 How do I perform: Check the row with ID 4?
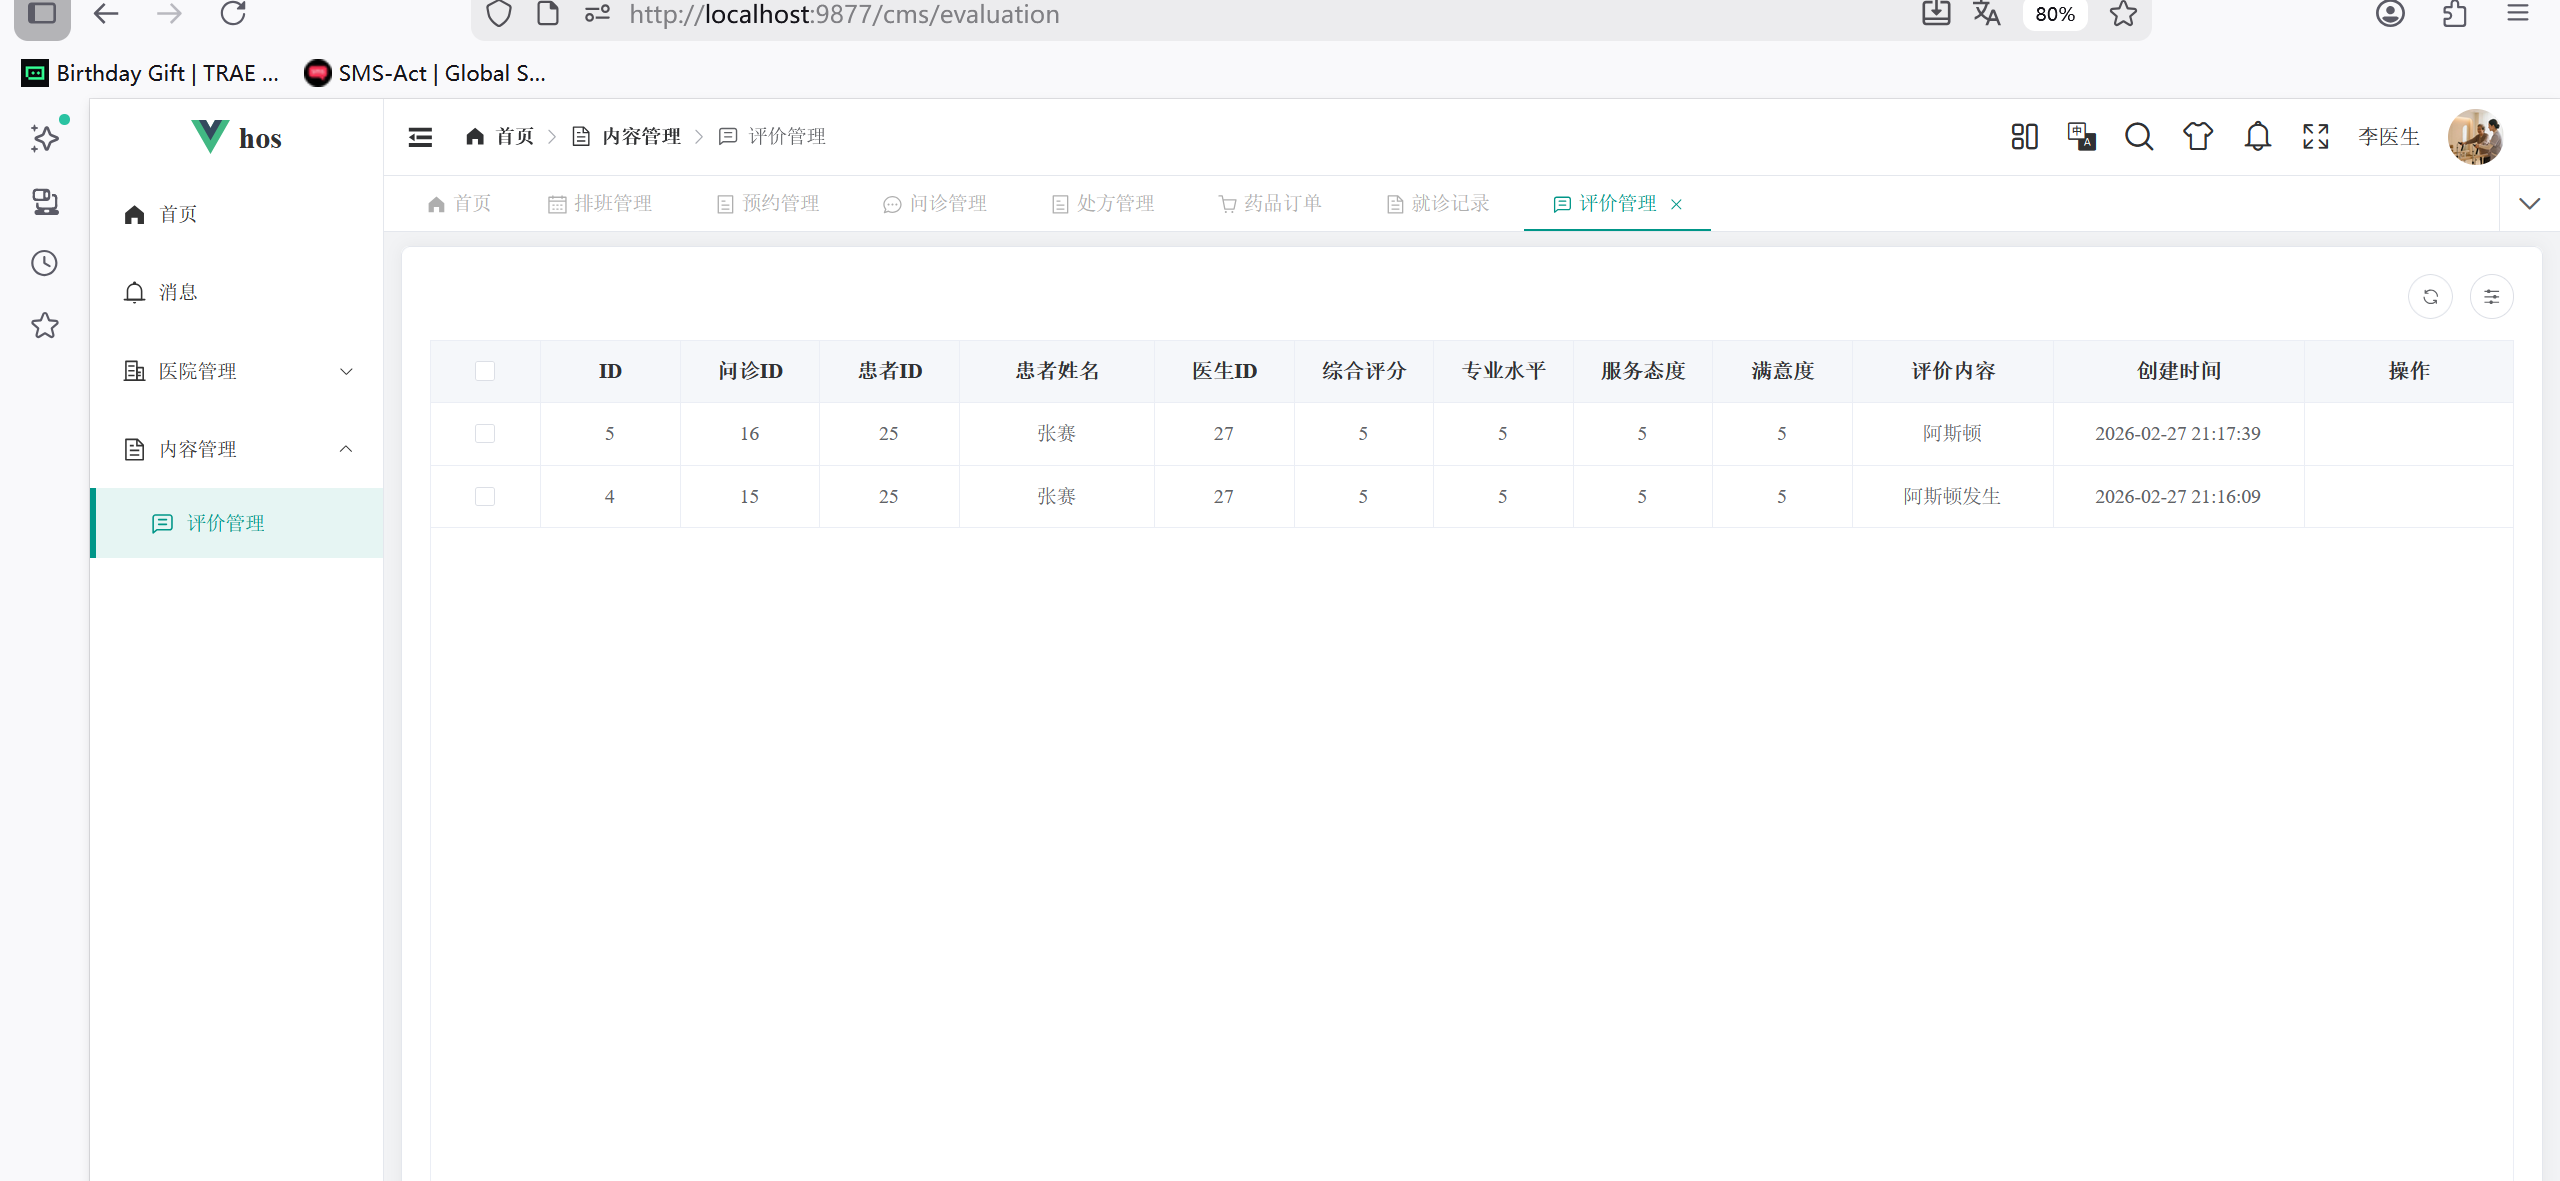tap(485, 497)
